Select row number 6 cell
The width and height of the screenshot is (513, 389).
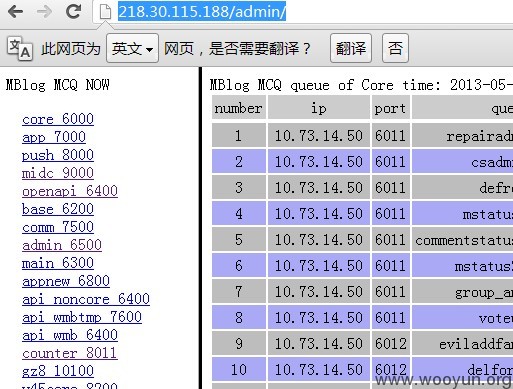239,265
